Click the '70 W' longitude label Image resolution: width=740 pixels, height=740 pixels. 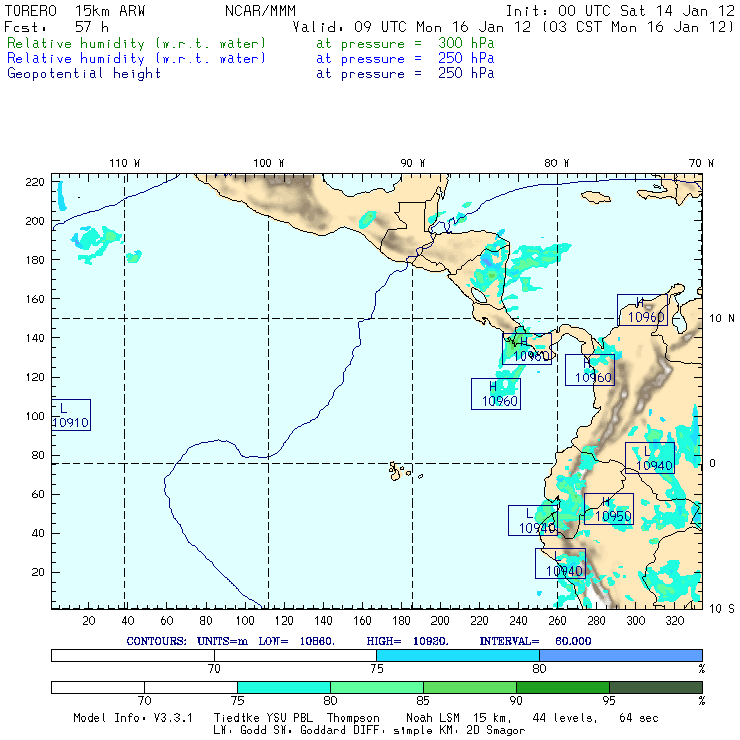[701, 163]
